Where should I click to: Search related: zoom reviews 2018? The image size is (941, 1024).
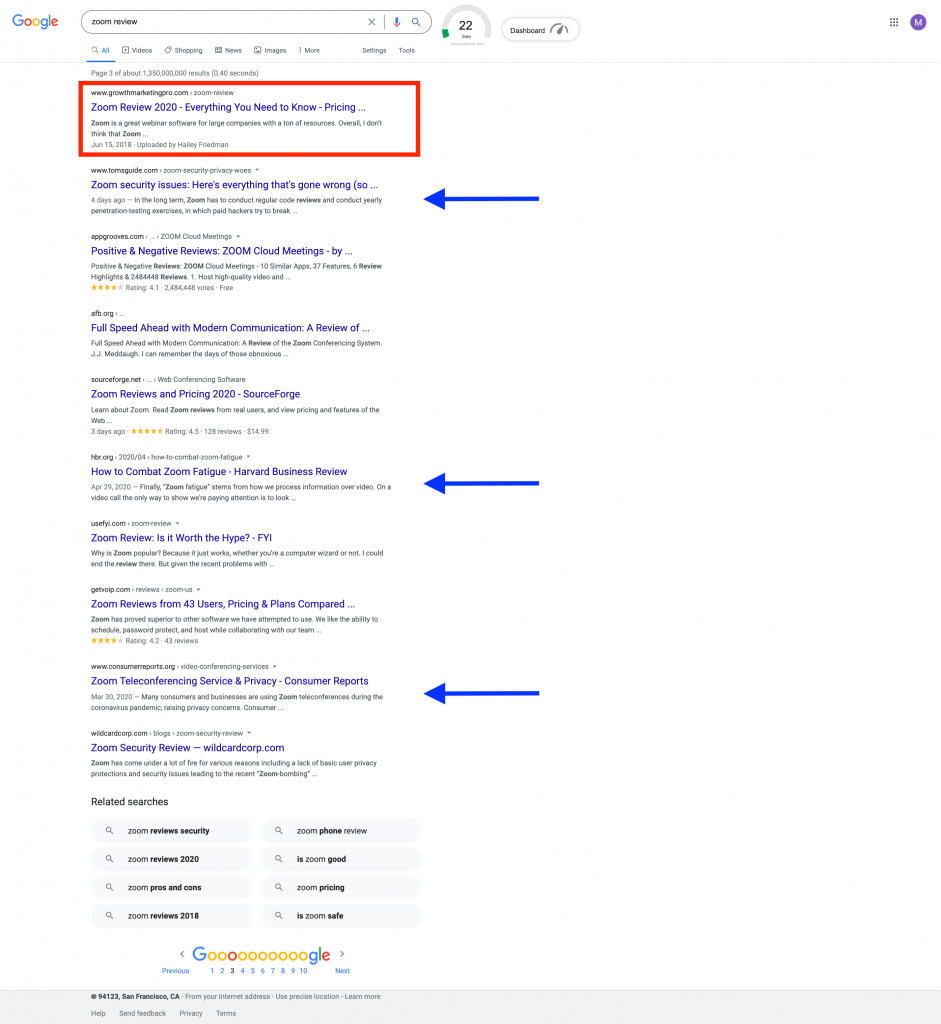171,916
